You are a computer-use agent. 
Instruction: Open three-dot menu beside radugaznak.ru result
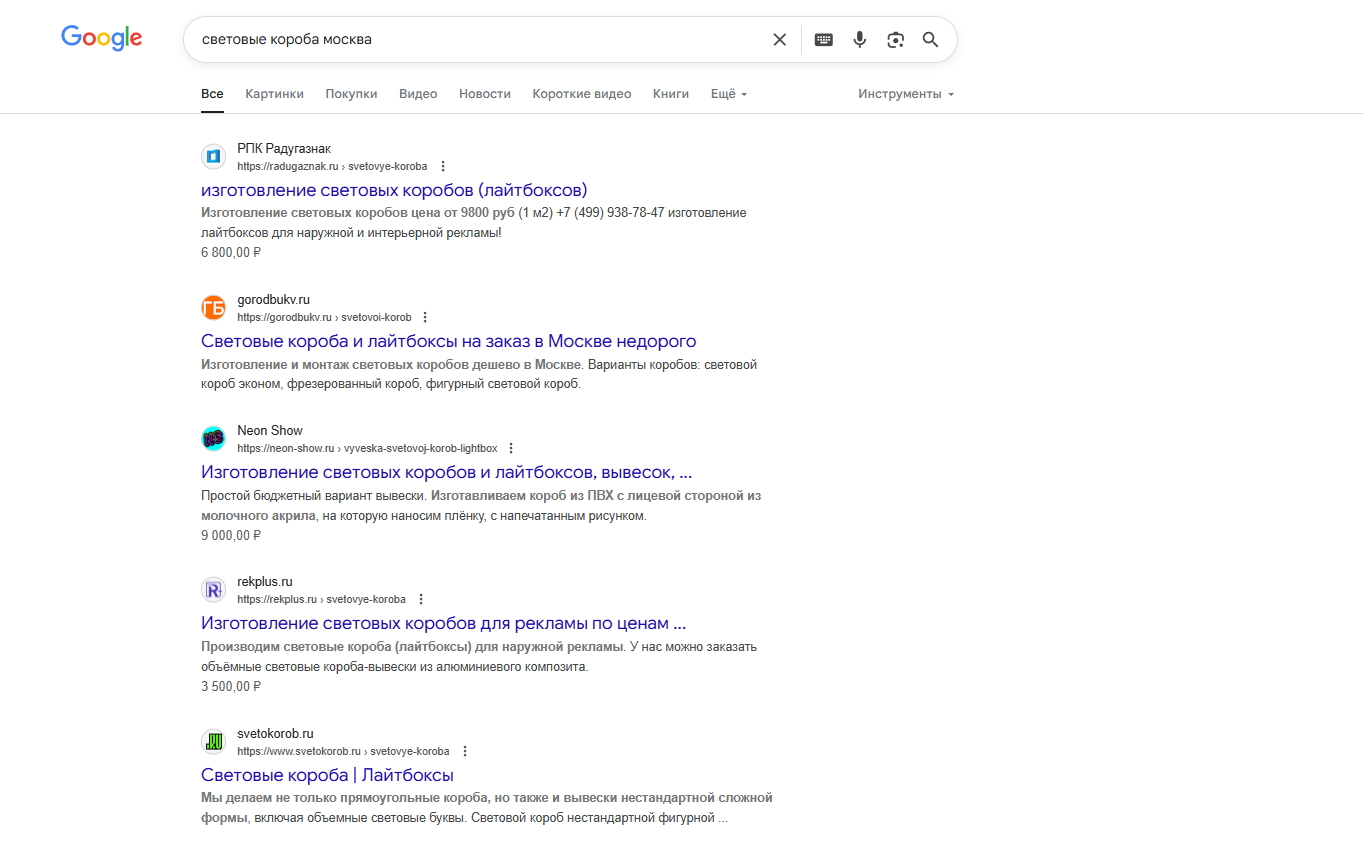tap(443, 166)
